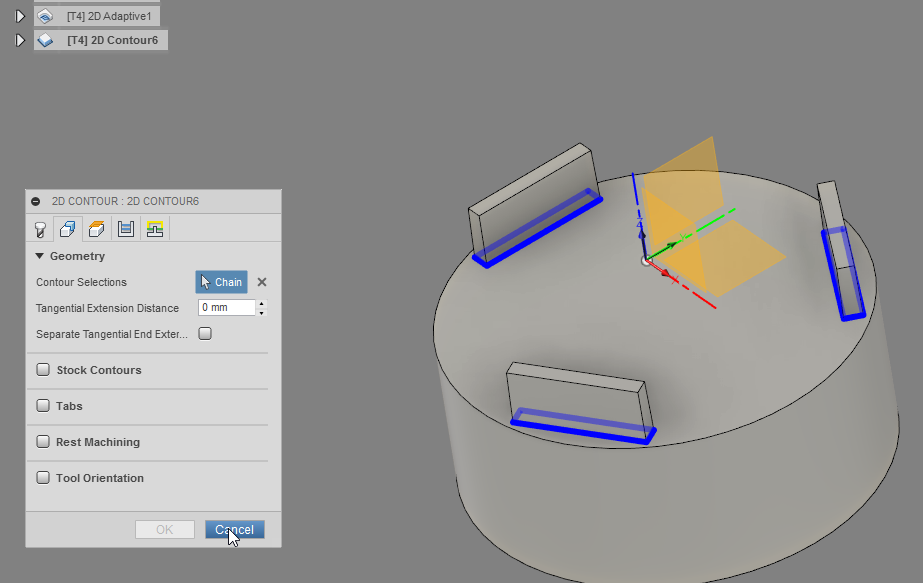
Task: Clear contour selections with the X icon
Action: 262,282
